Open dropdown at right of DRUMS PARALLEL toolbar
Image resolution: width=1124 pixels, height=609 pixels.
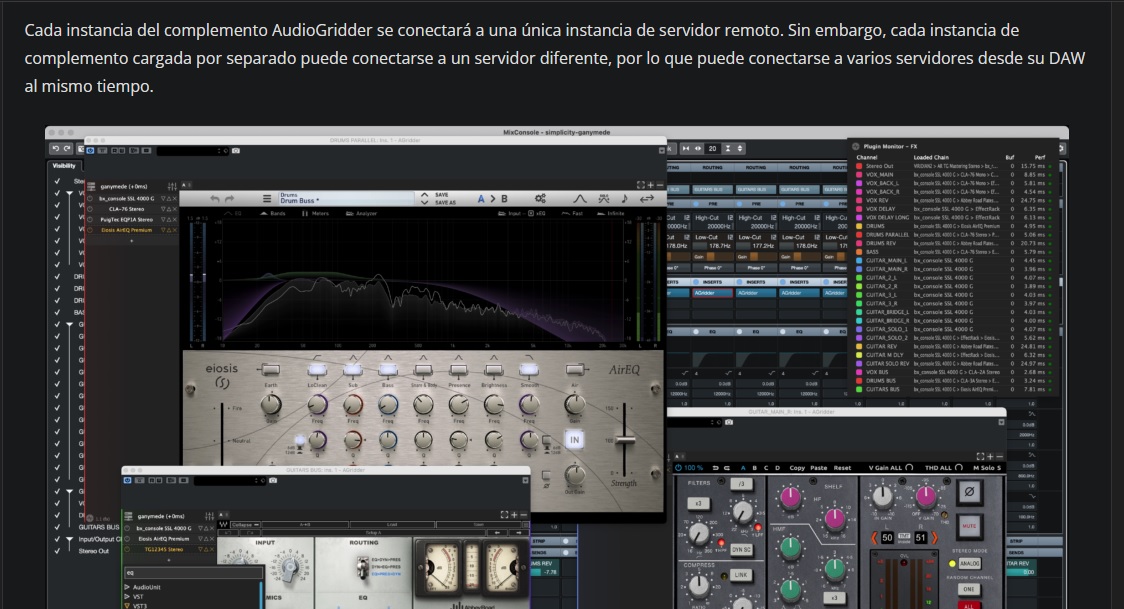662,150
